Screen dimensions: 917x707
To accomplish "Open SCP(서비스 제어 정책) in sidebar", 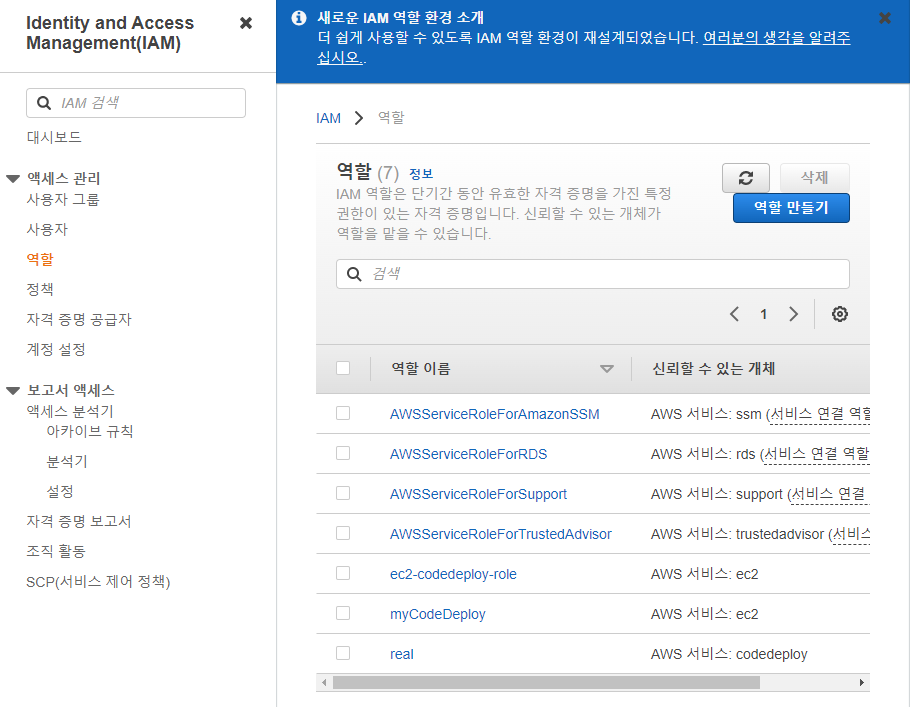I will 98,582.
